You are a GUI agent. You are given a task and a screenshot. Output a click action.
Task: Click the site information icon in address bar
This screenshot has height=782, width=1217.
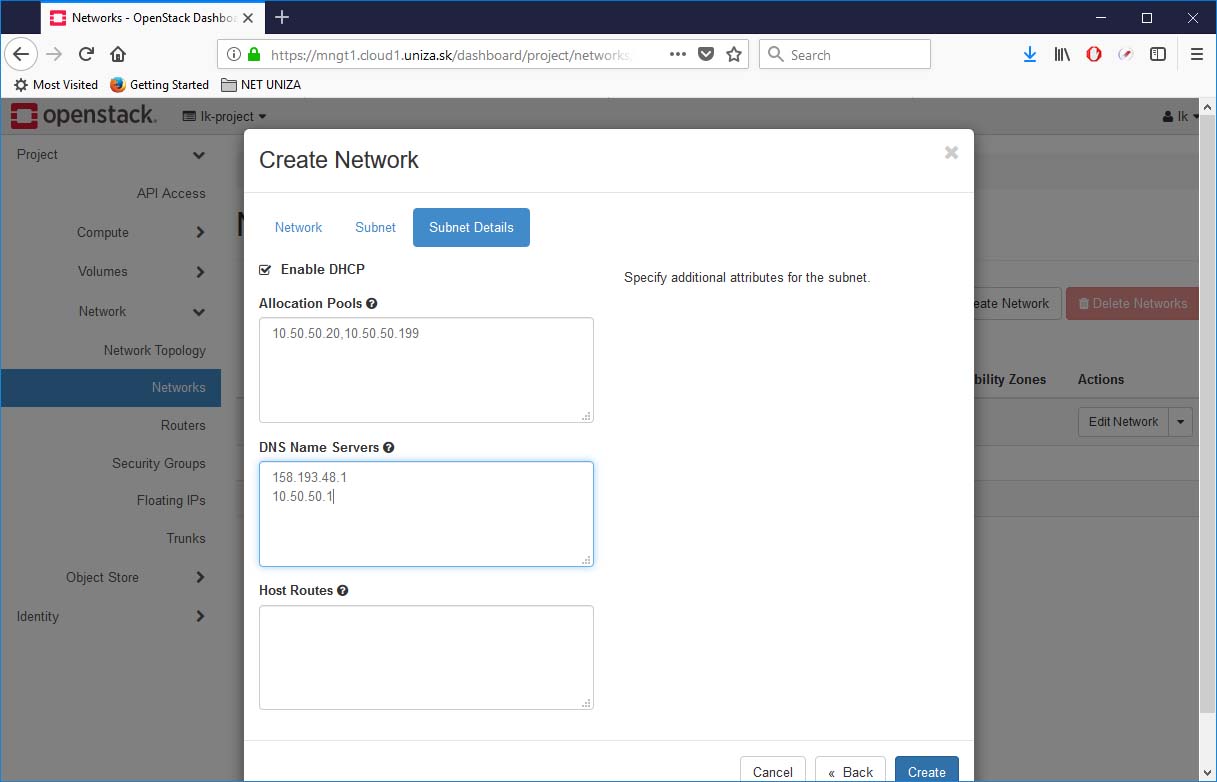[233, 55]
